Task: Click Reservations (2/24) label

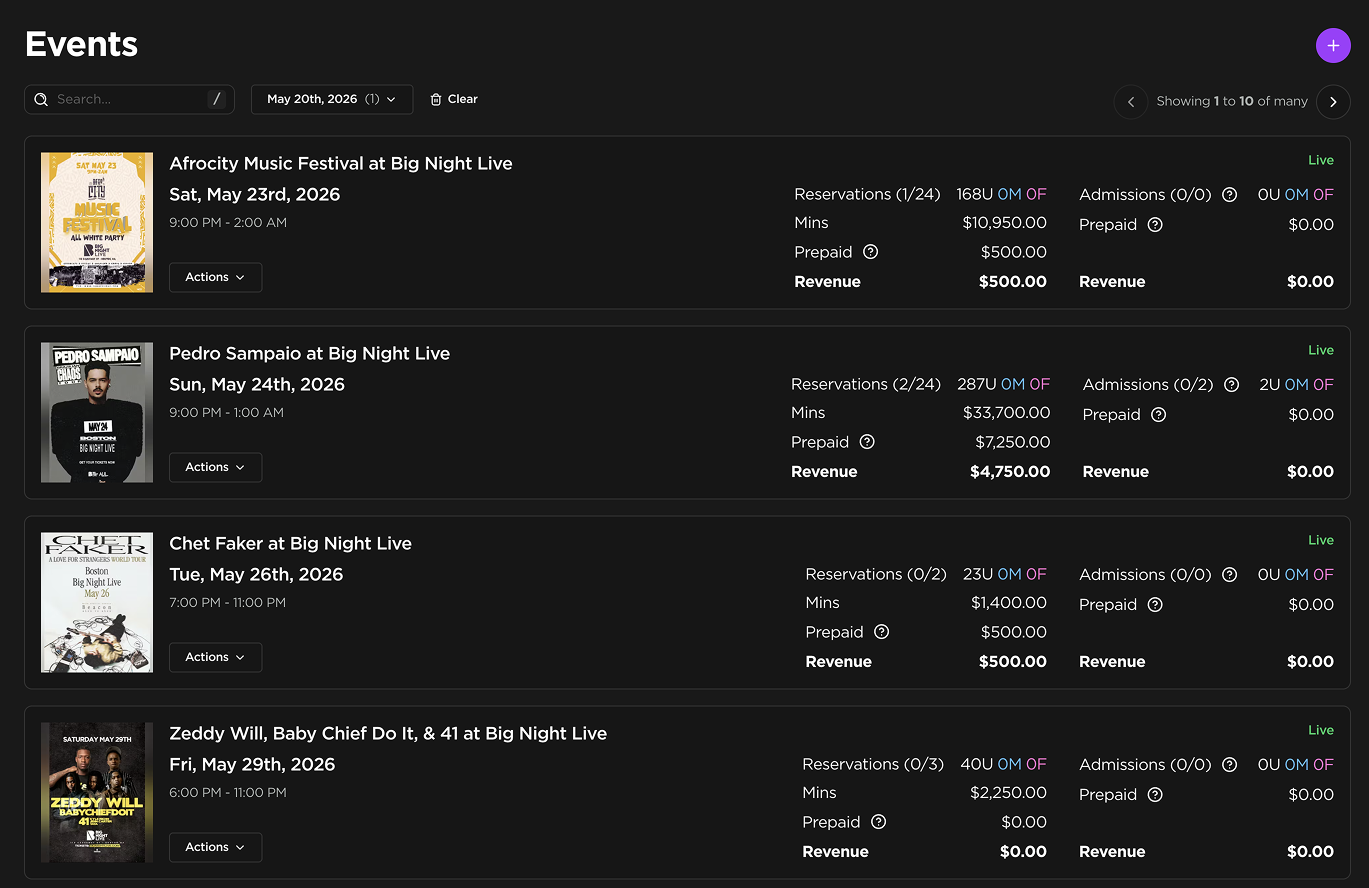Action: pyautogui.click(x=866, y=384)
